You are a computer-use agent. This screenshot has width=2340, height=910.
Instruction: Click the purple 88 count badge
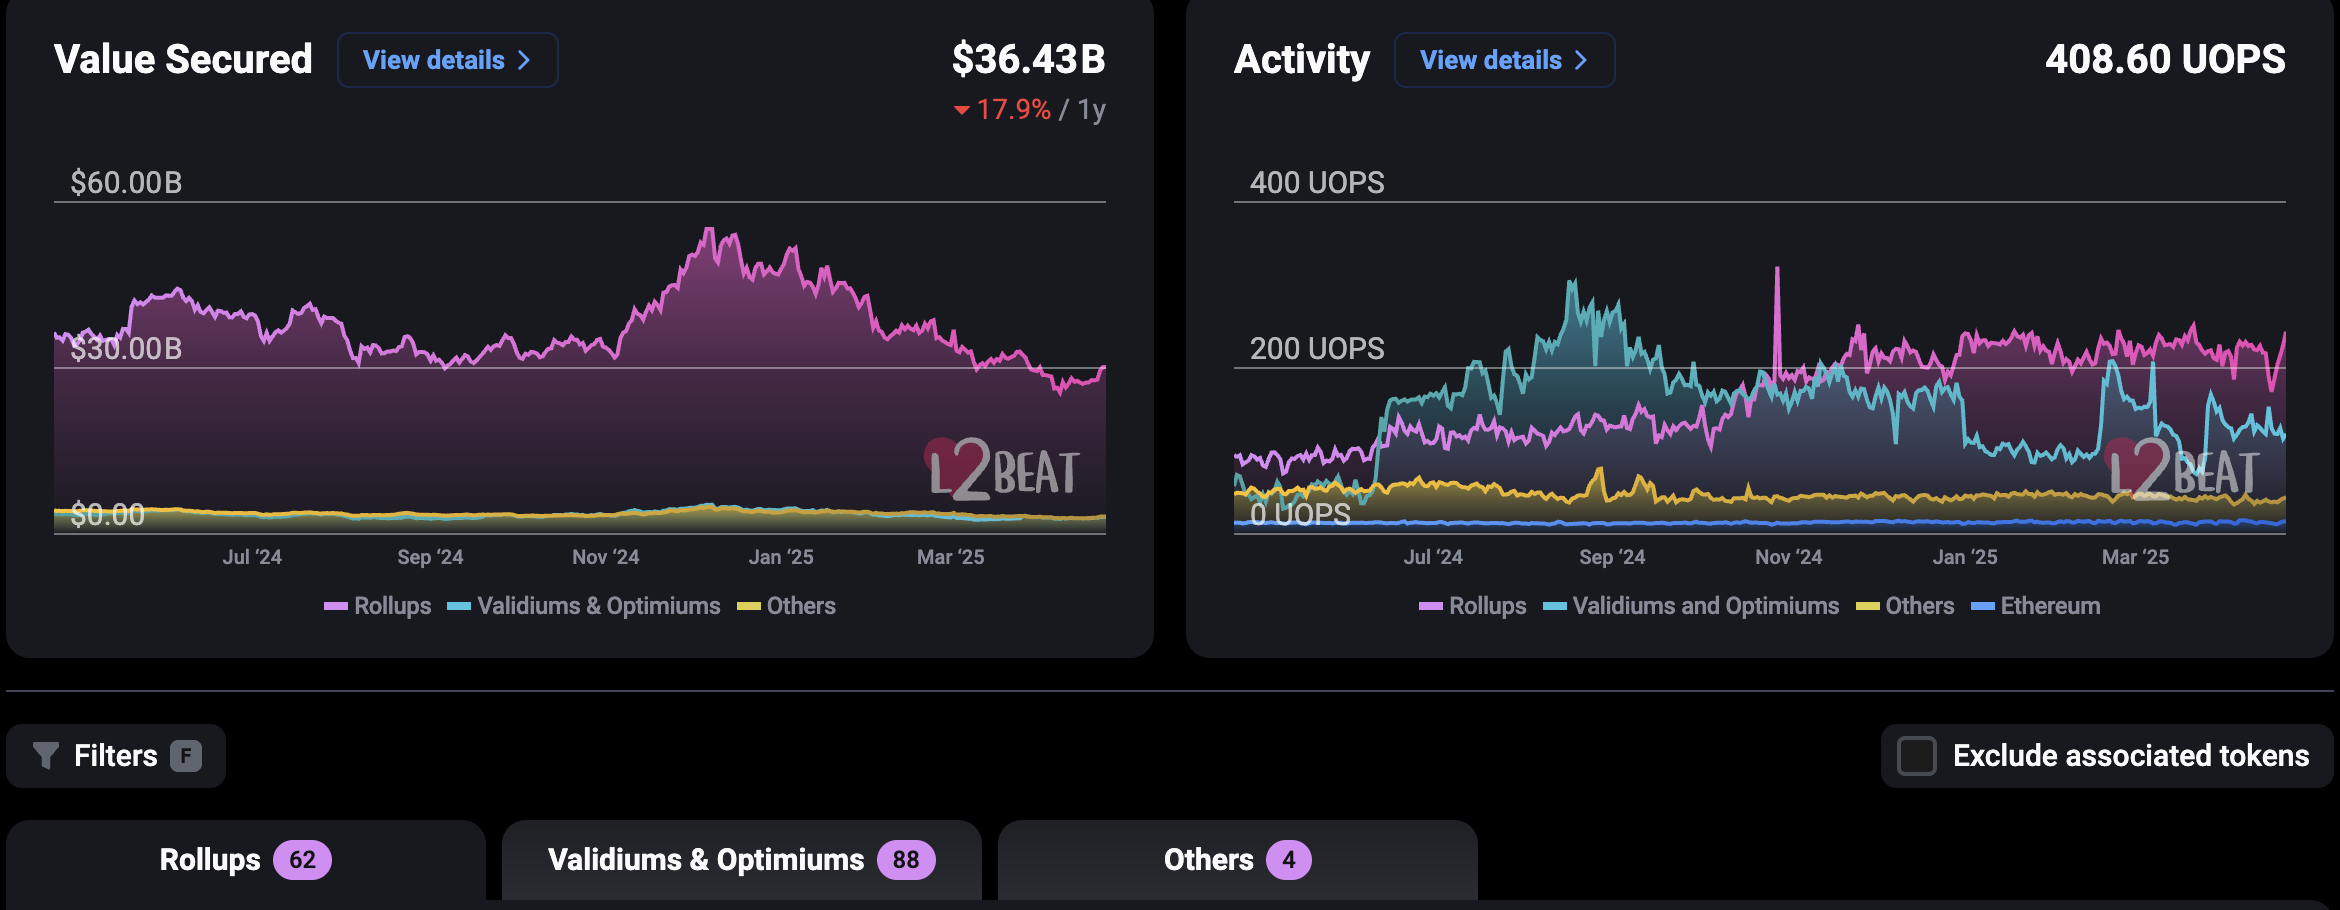[x=908, y=858]
